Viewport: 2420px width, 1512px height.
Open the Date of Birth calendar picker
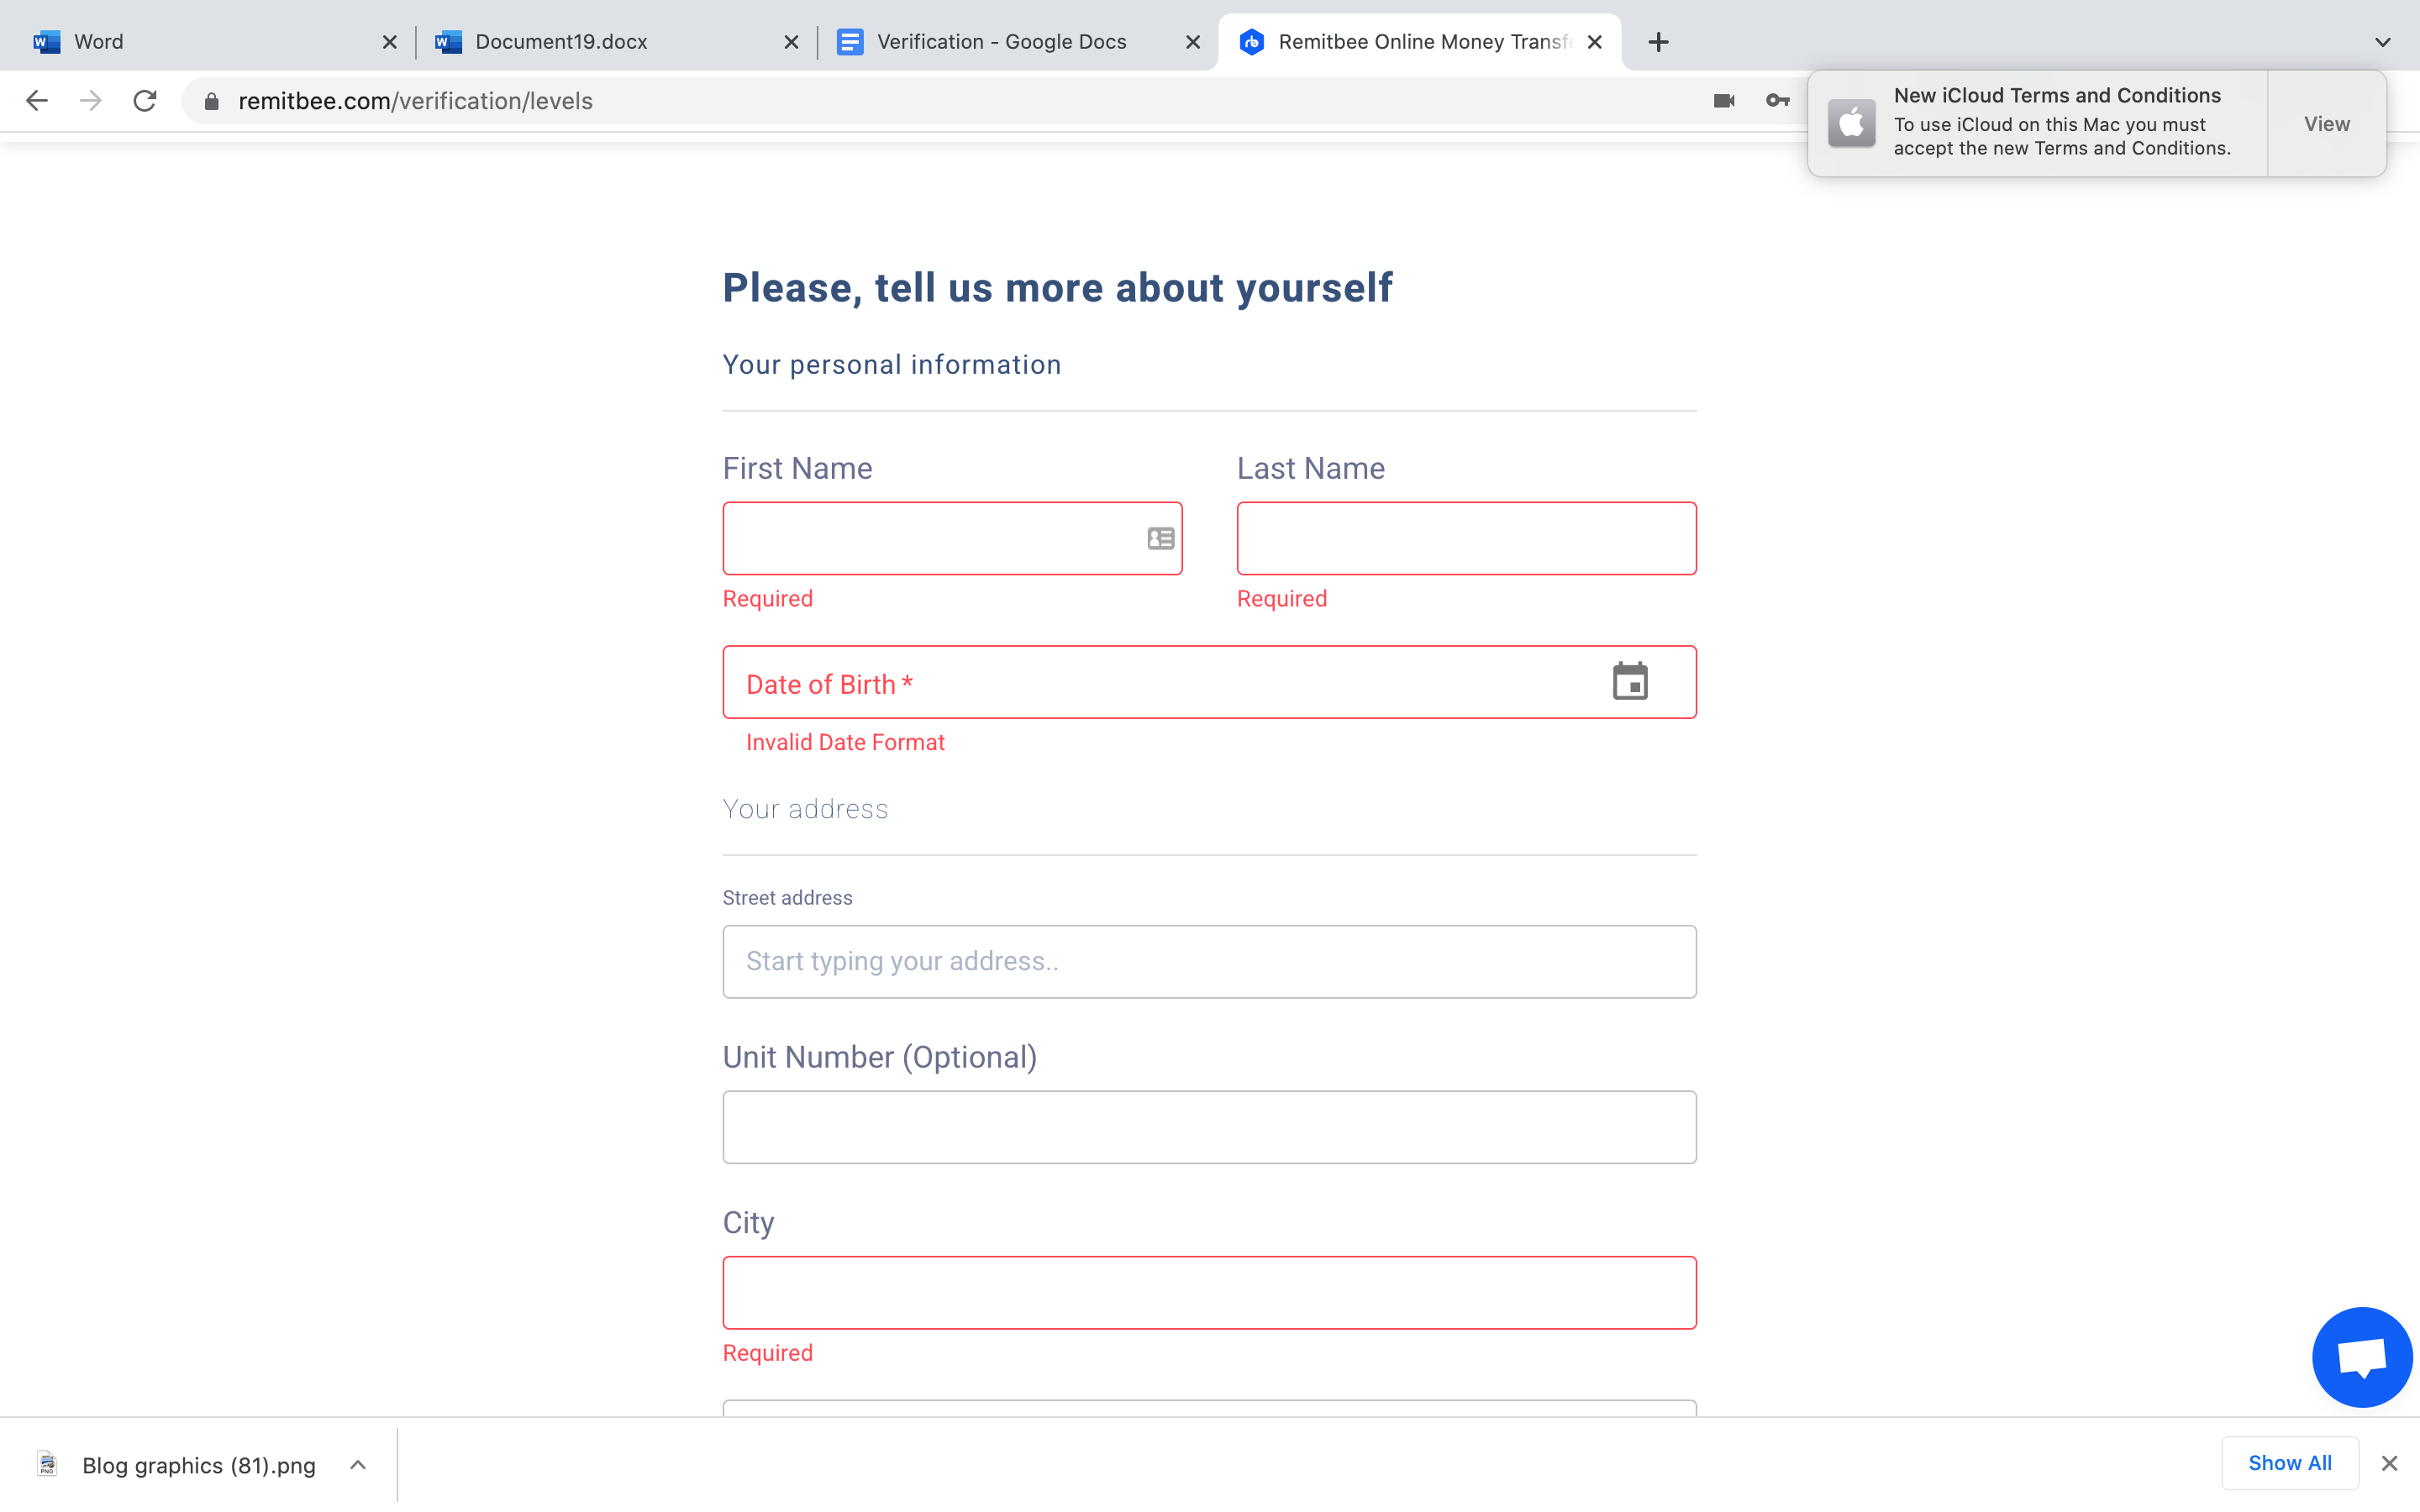point(1630,682)
